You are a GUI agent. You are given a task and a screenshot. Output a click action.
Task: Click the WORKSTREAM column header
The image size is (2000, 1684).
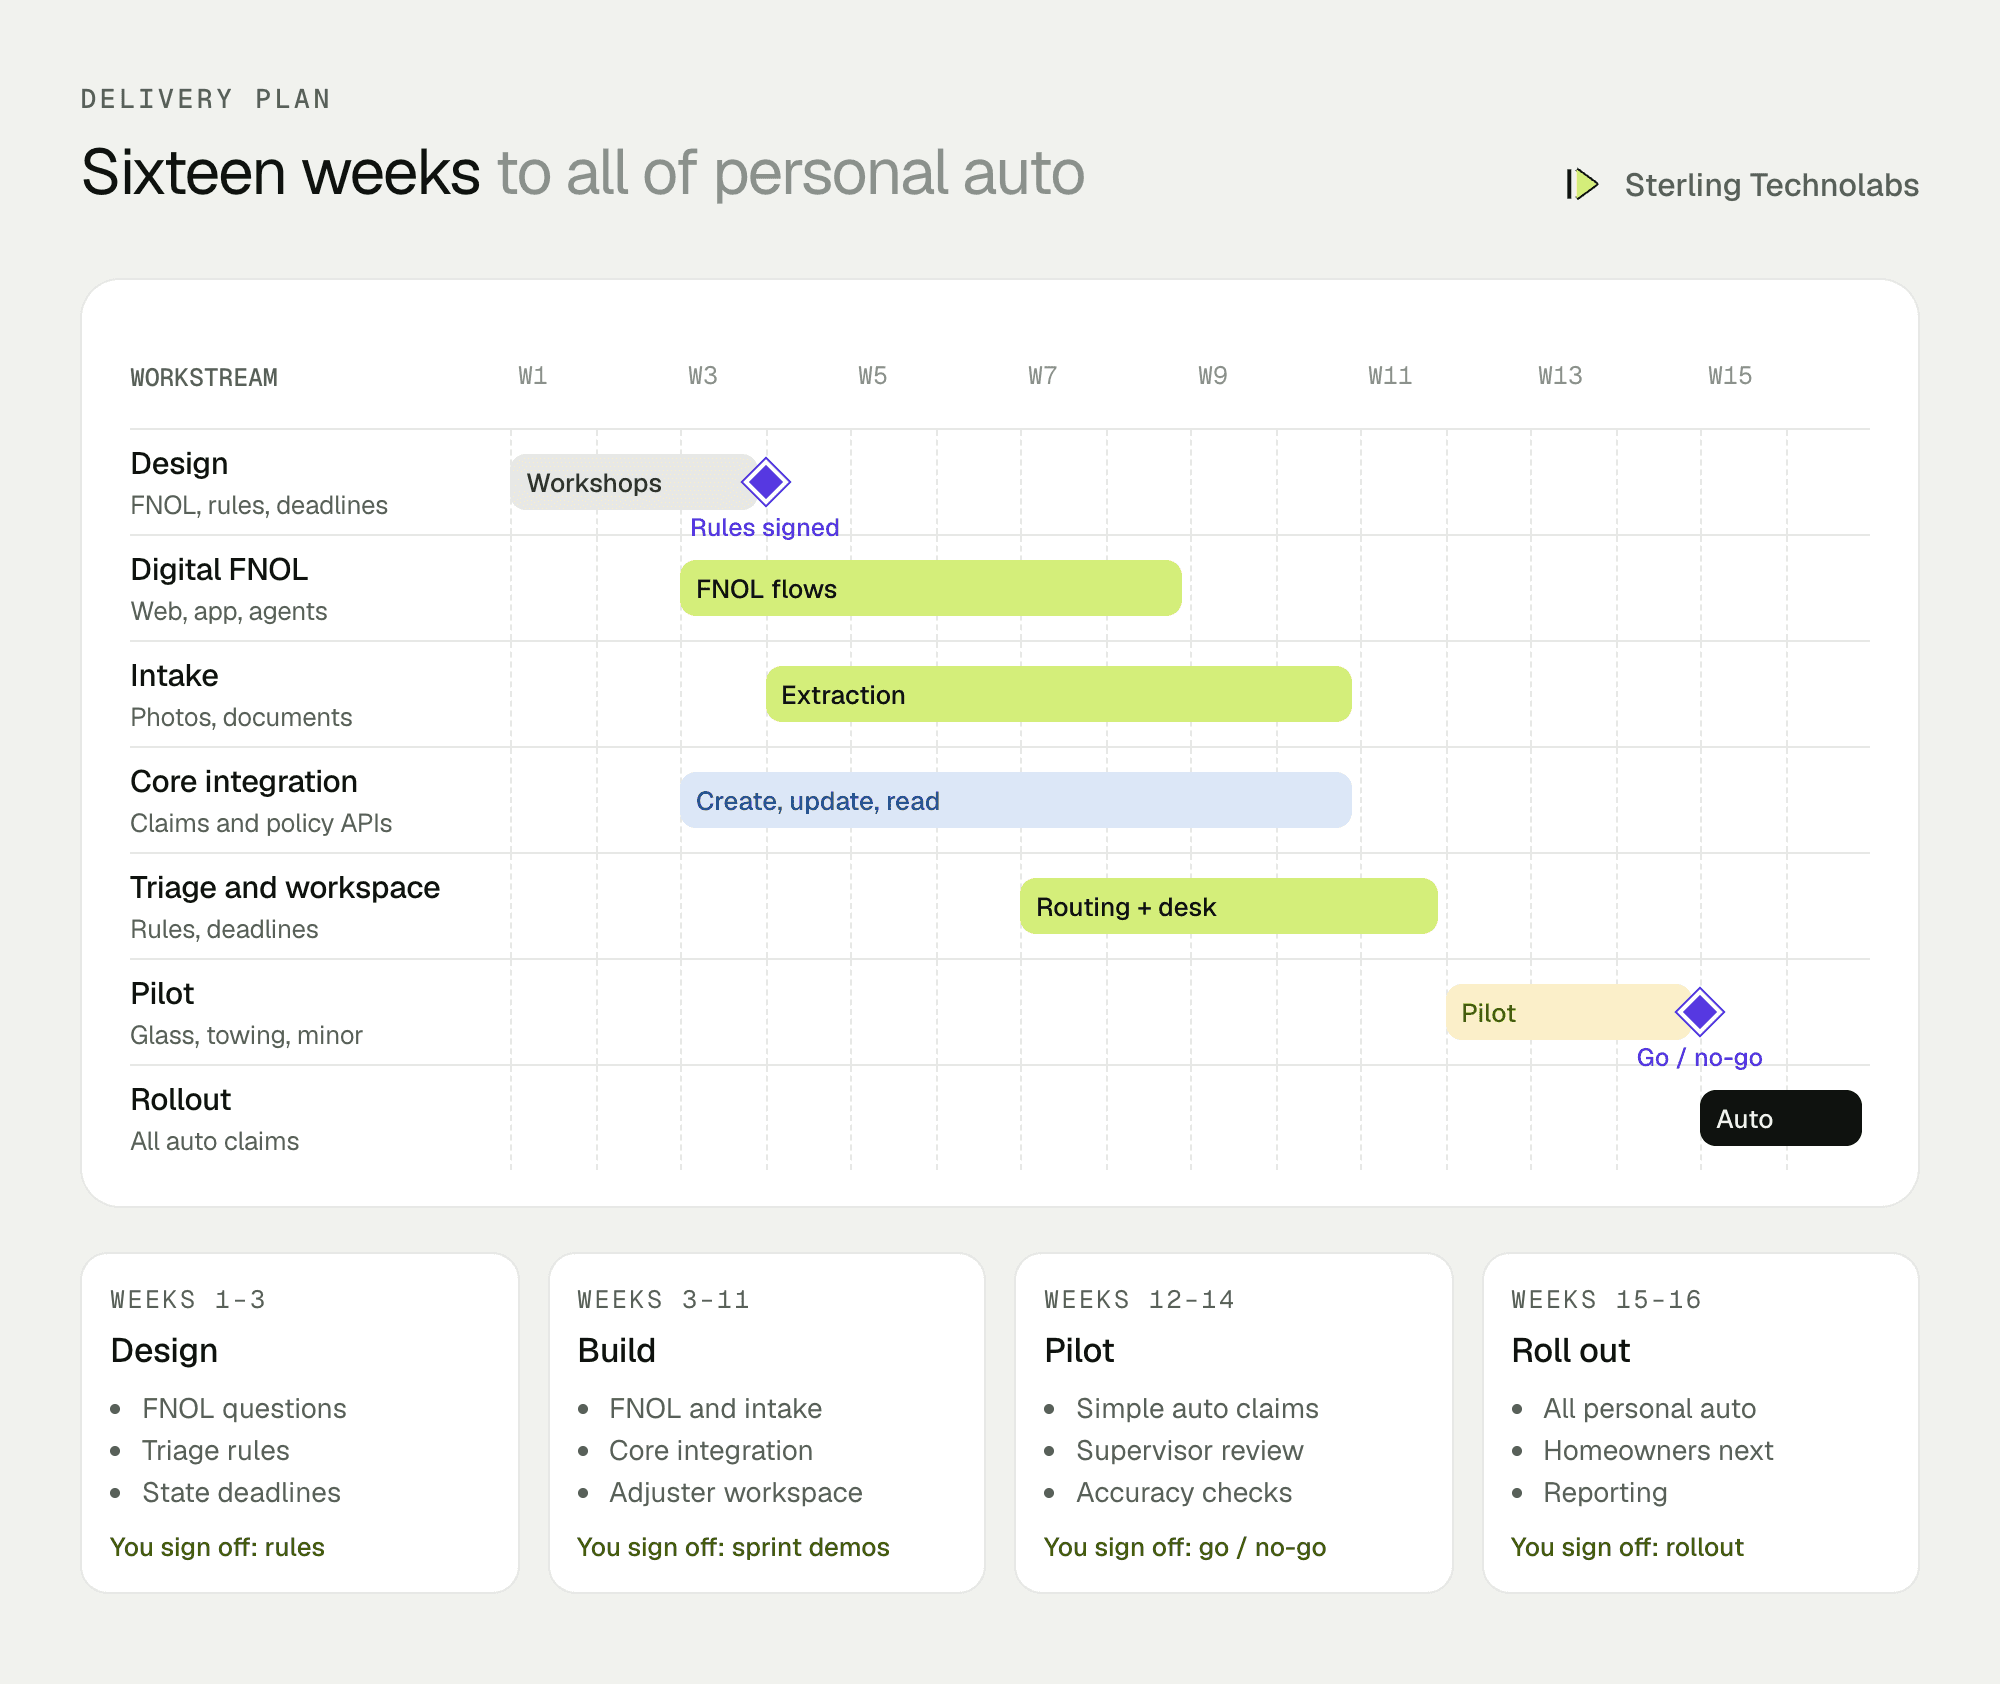[204, 378]
